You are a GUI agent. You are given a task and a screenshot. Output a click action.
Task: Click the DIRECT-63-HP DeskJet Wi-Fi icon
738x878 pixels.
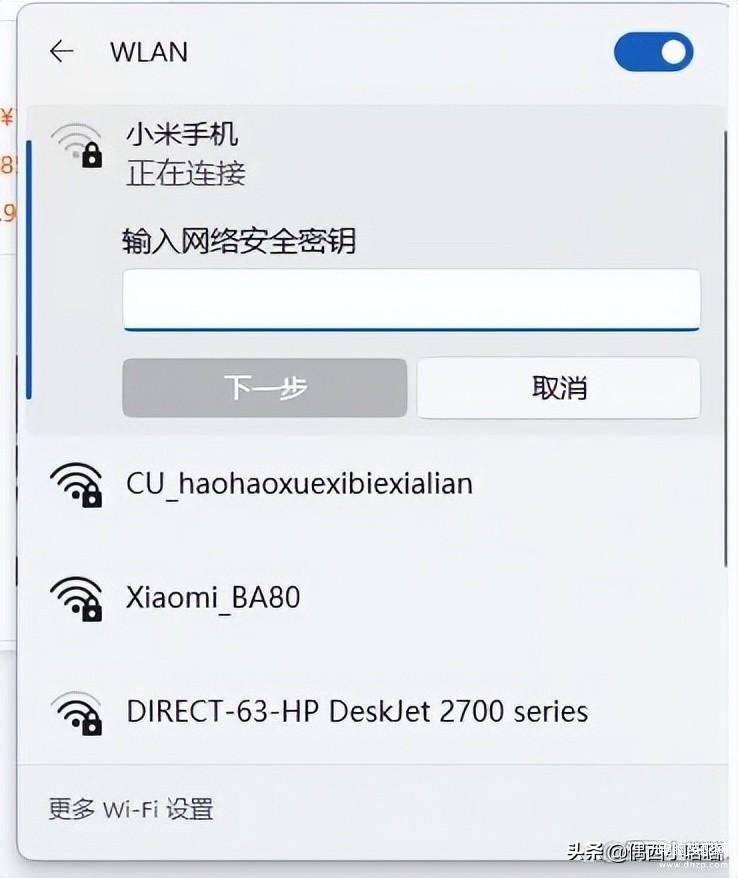pyautogui.click(x=76, y=713)
